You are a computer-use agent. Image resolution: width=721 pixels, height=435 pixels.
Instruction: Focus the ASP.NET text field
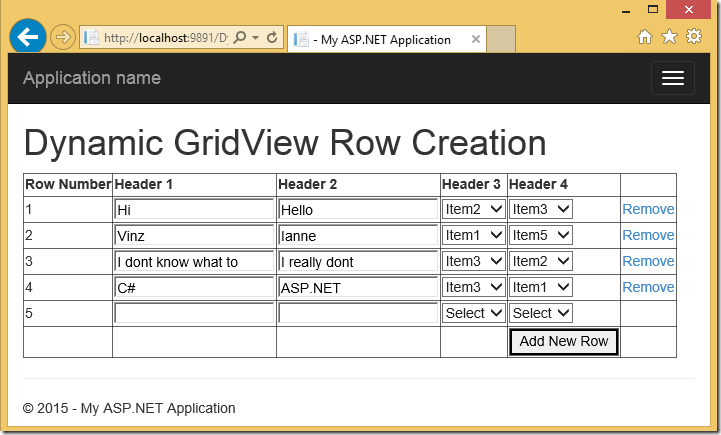[x=358, y=287]
